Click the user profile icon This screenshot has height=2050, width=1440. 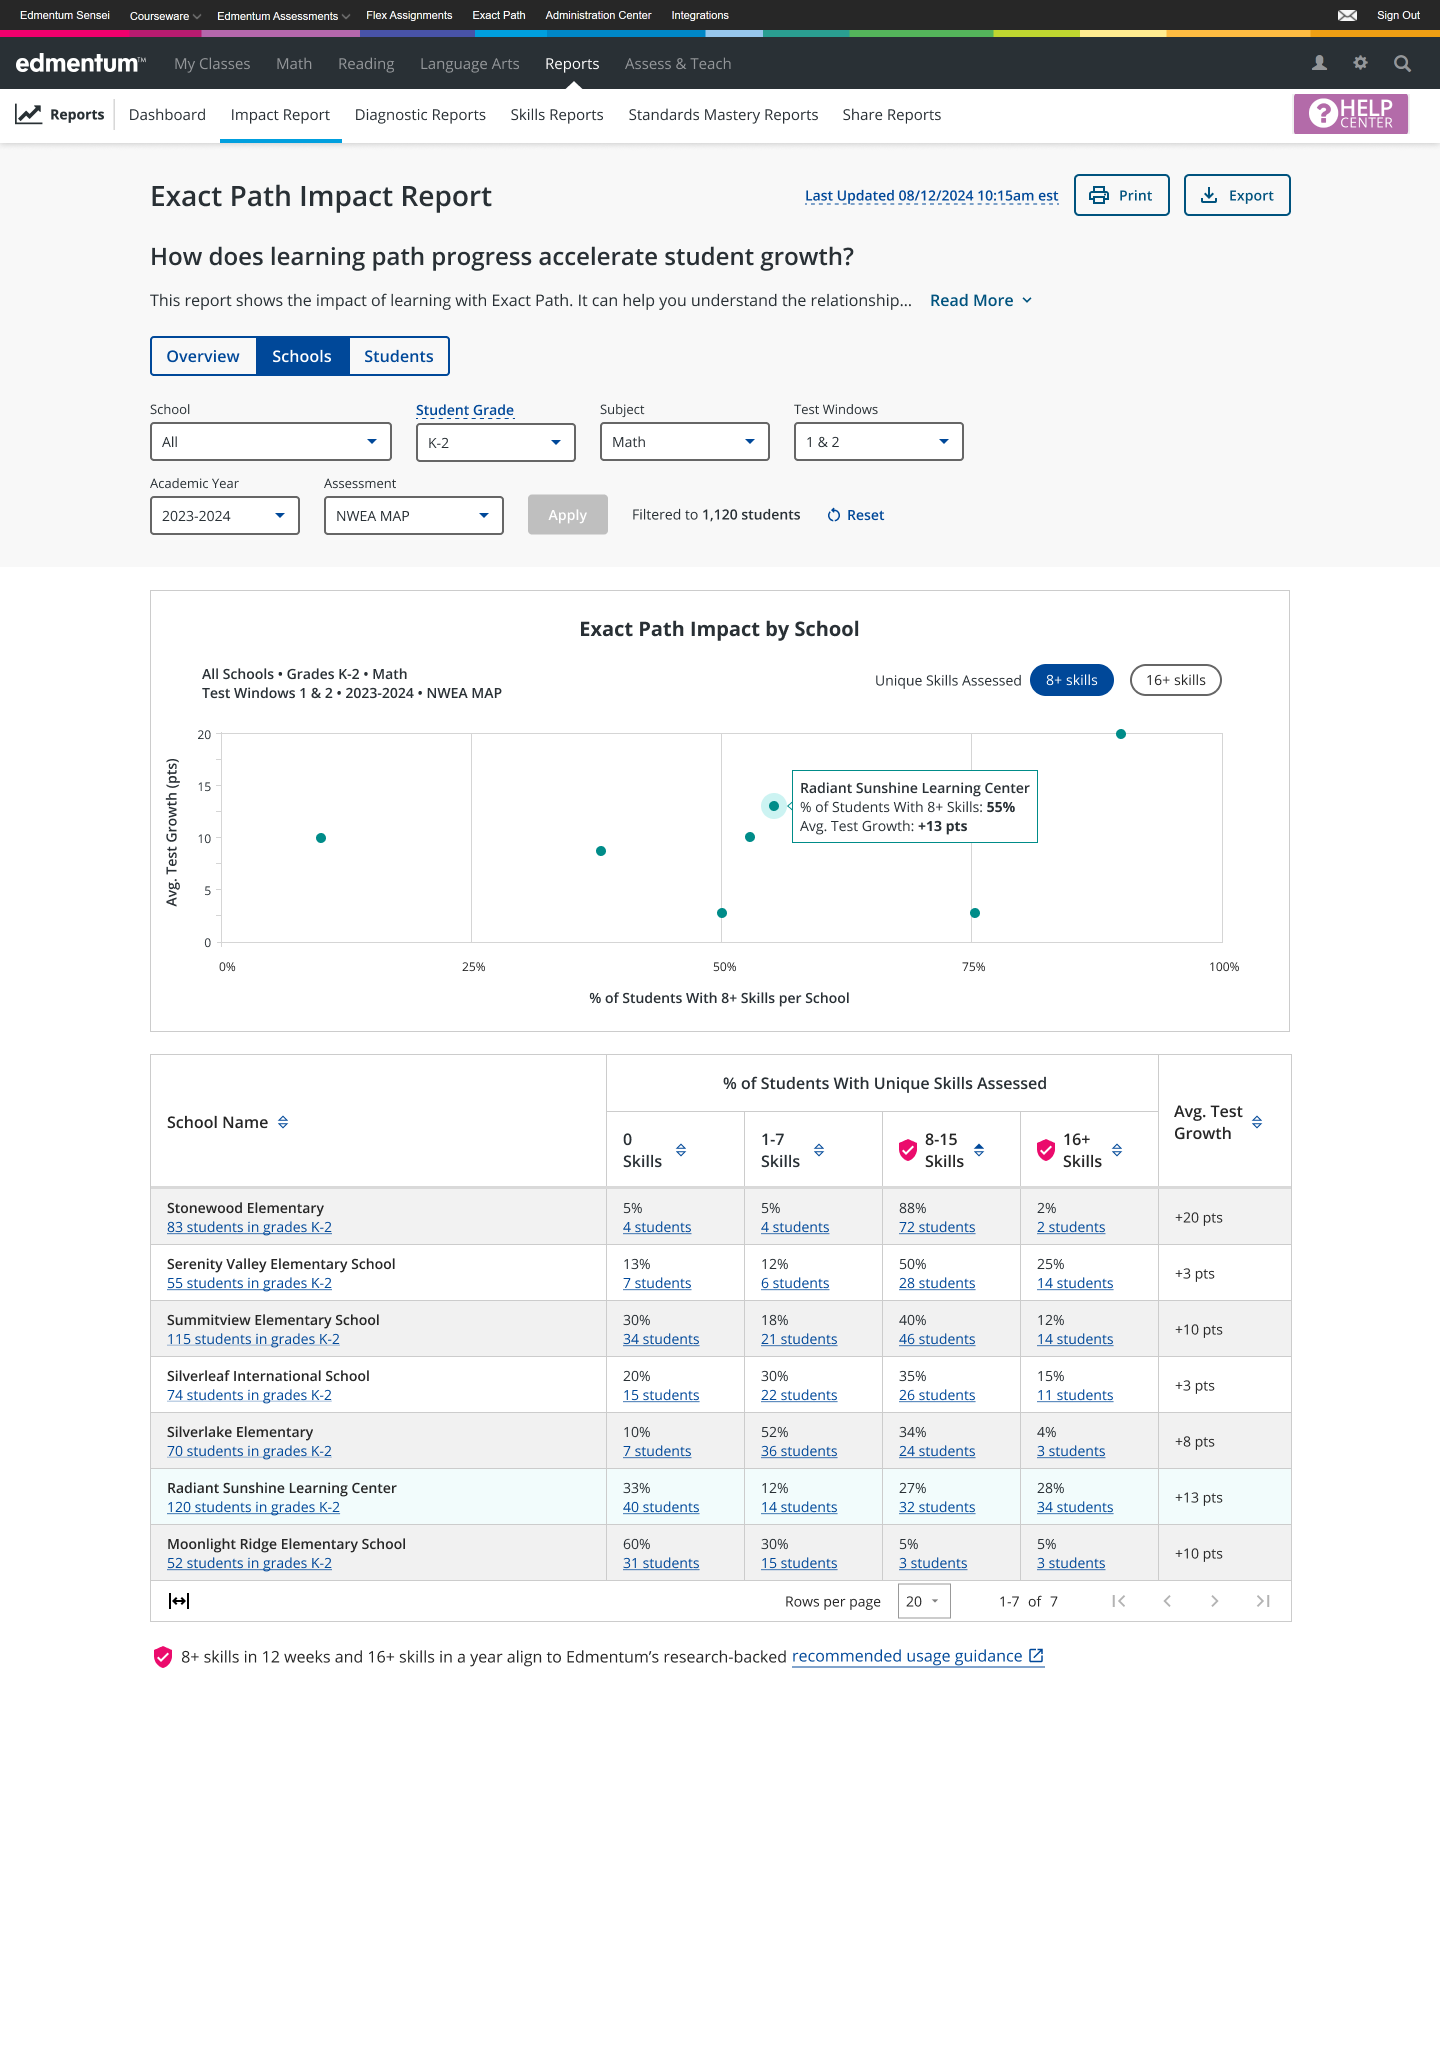[1319, 63]
